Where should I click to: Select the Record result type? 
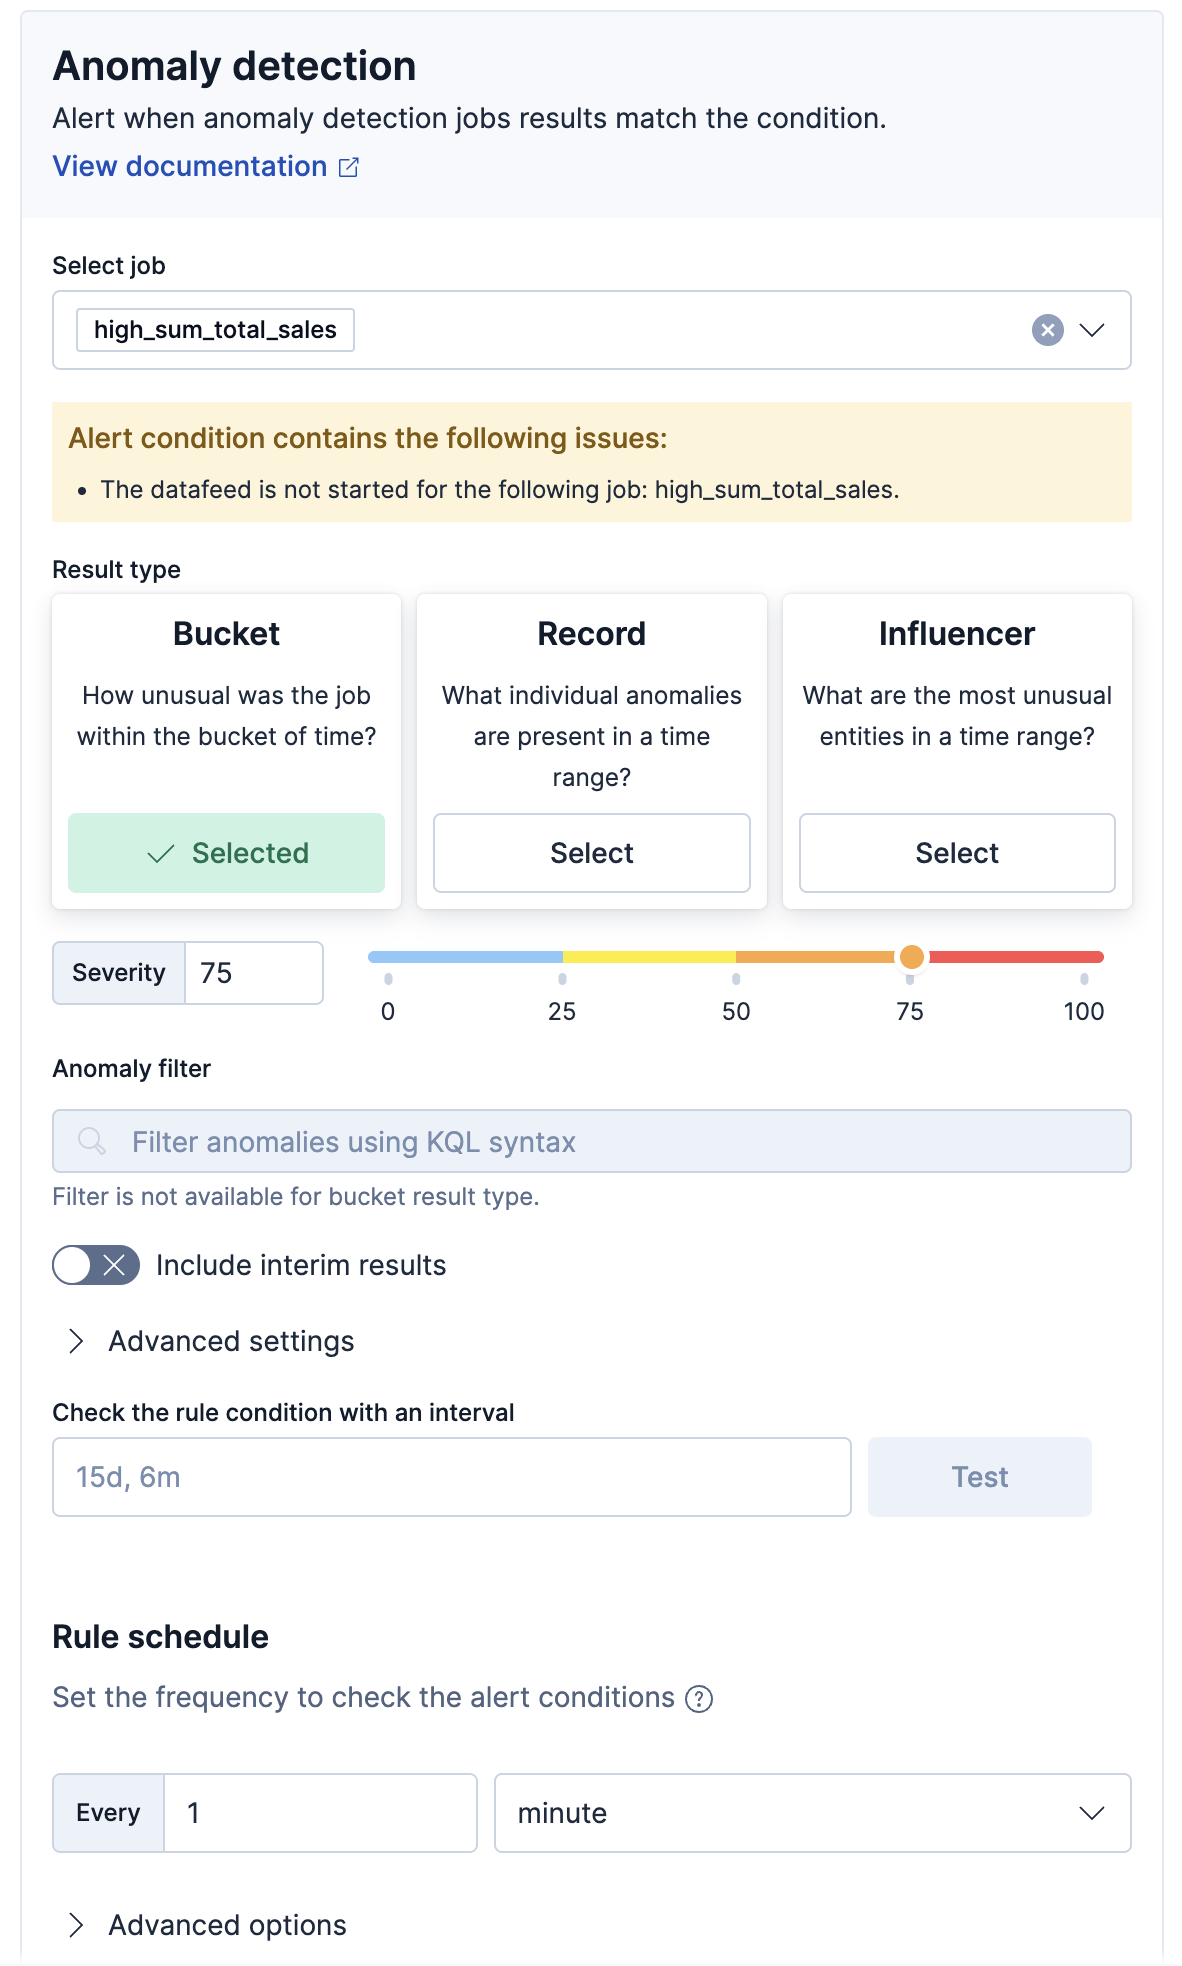point(591,852)
